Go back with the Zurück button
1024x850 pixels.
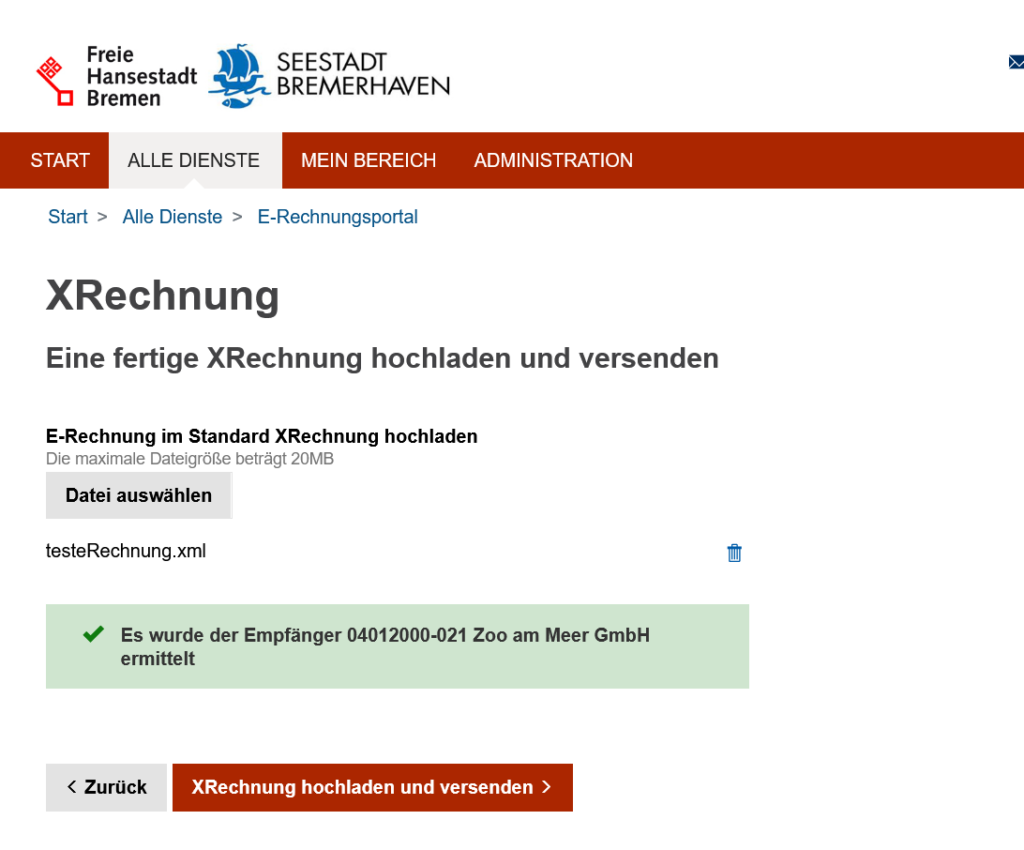[106, 787]
